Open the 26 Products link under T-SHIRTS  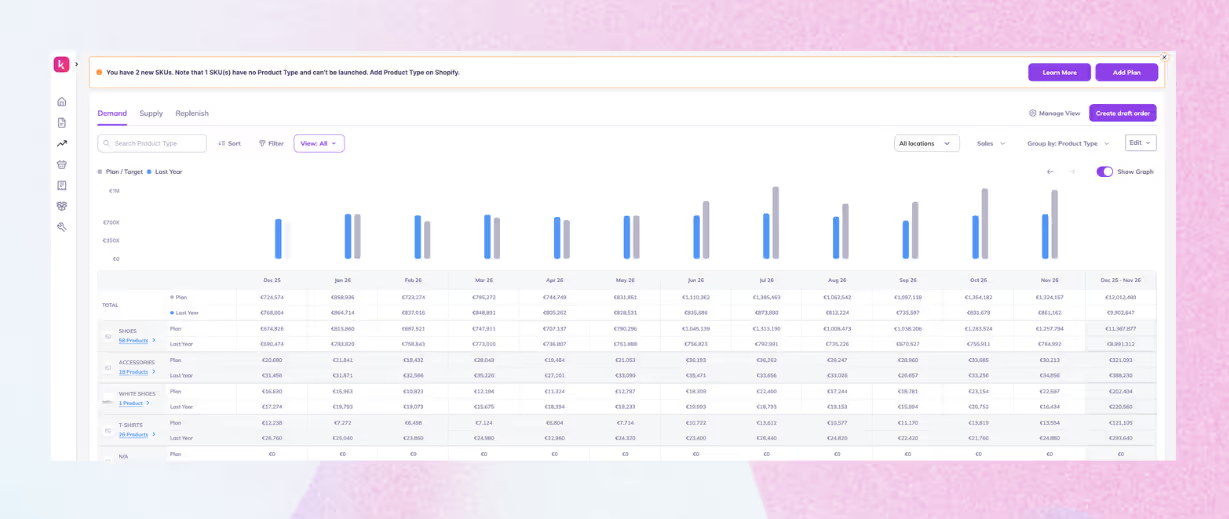pos(133,435)
